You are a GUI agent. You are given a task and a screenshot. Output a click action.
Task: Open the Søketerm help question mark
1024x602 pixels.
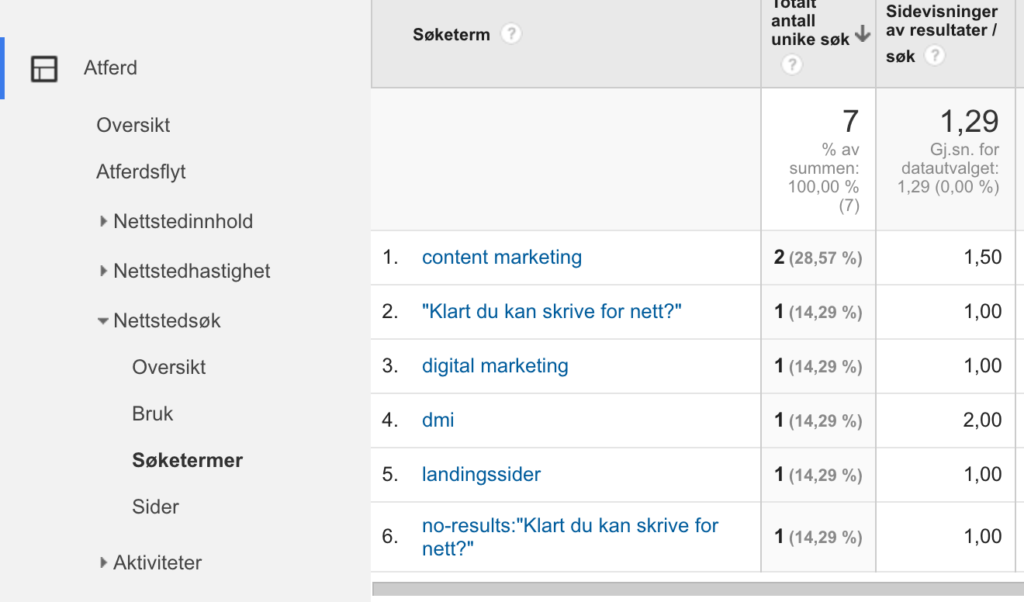[511, 34]
